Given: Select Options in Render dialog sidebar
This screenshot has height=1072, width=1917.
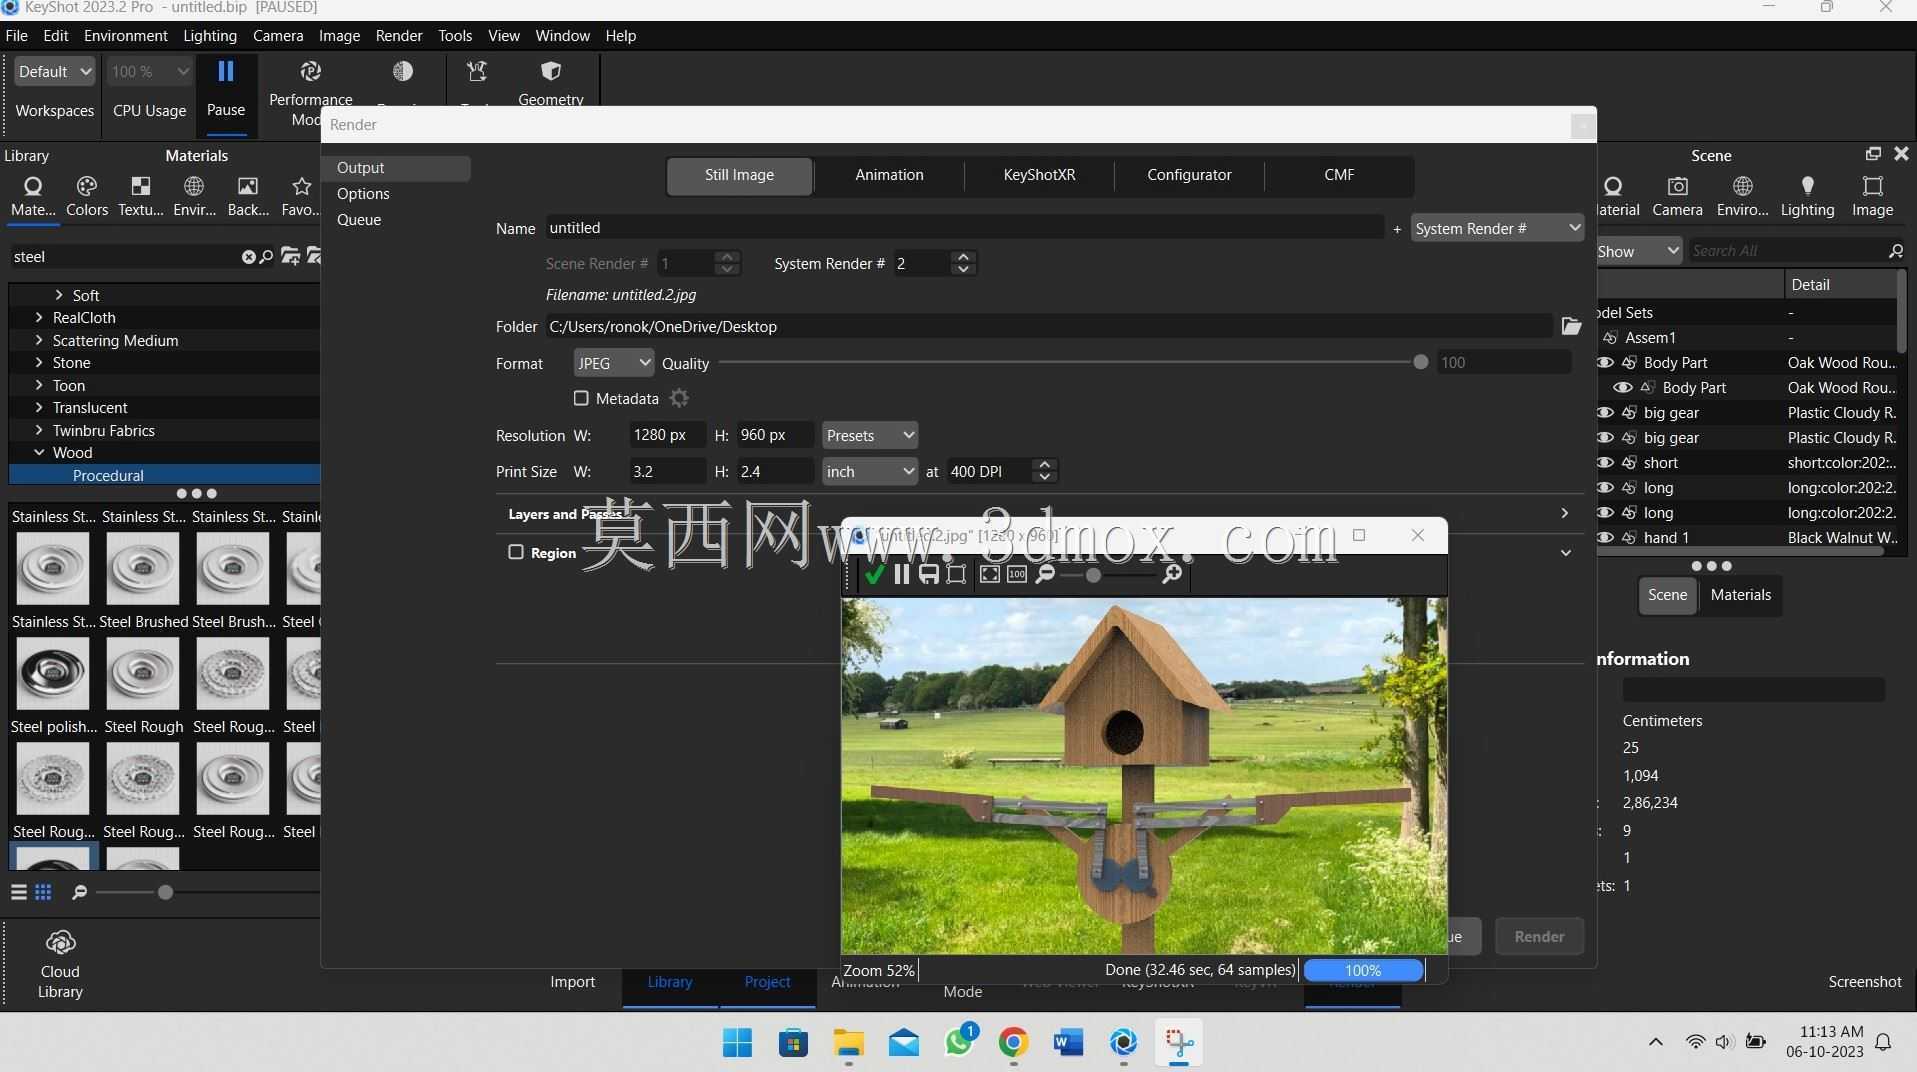Looking at the screenshot, I should pyautogui.click(x=363, y=194).
